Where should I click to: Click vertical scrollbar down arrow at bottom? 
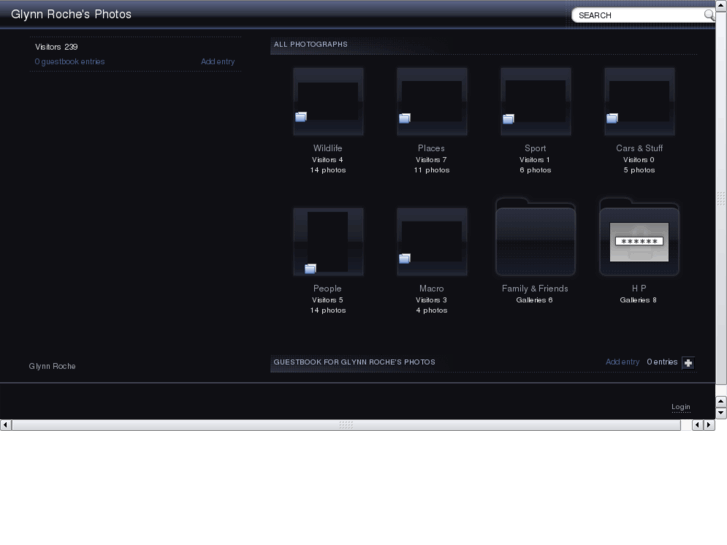coord(721,412)
